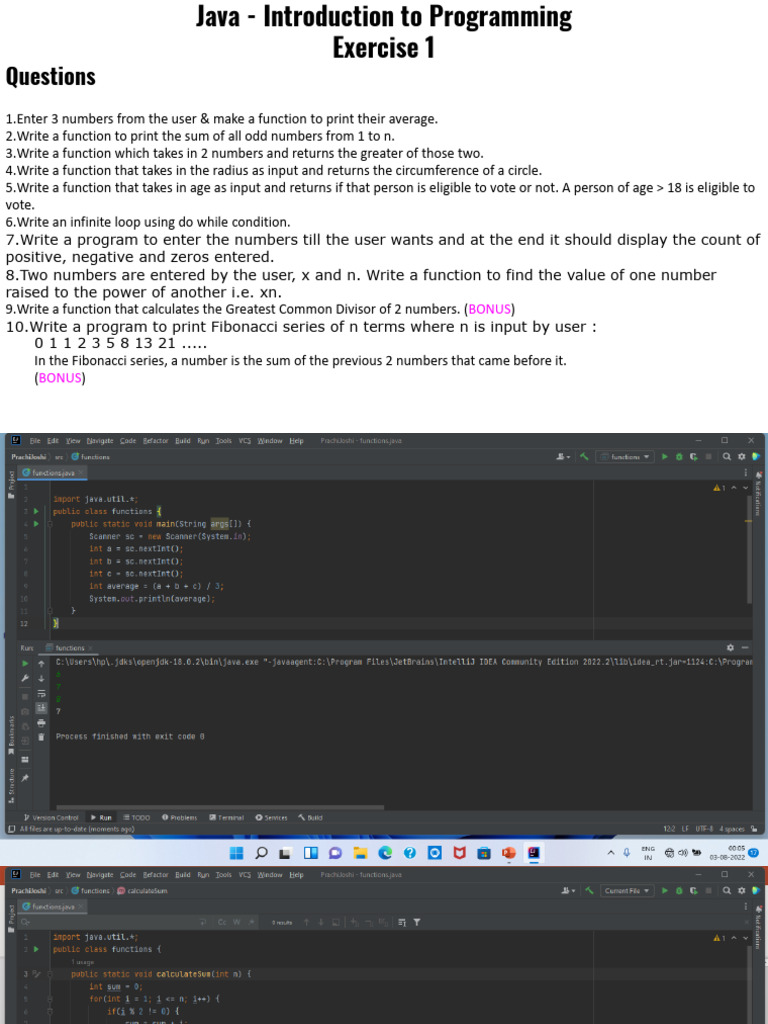The image size is (768, 1024).
Task: Open Tools menu in 'Current File' window
Action: tap(223, 874)
